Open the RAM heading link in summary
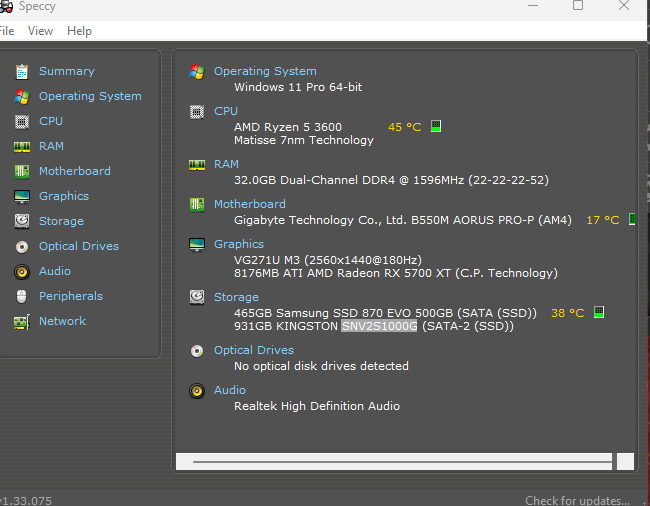Image resolution: width=650 pixels, height=506 pixels. coord(226,164)
